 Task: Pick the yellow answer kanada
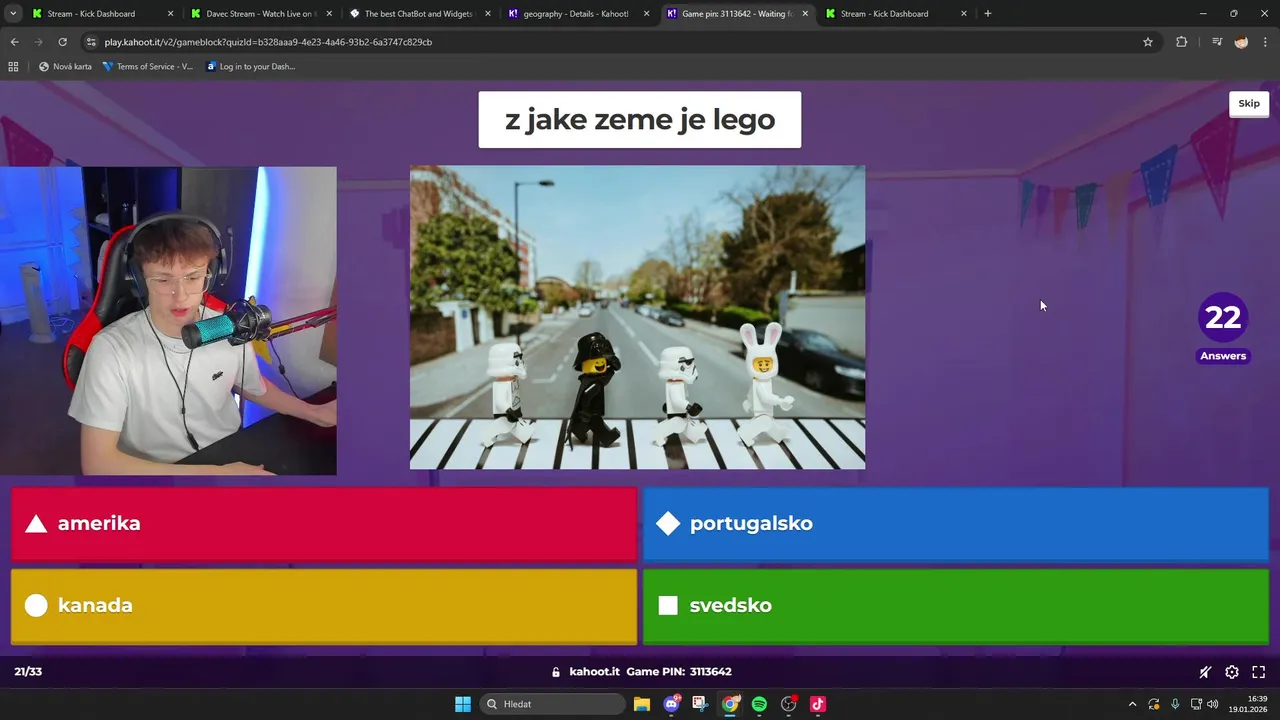click(324, 606)
